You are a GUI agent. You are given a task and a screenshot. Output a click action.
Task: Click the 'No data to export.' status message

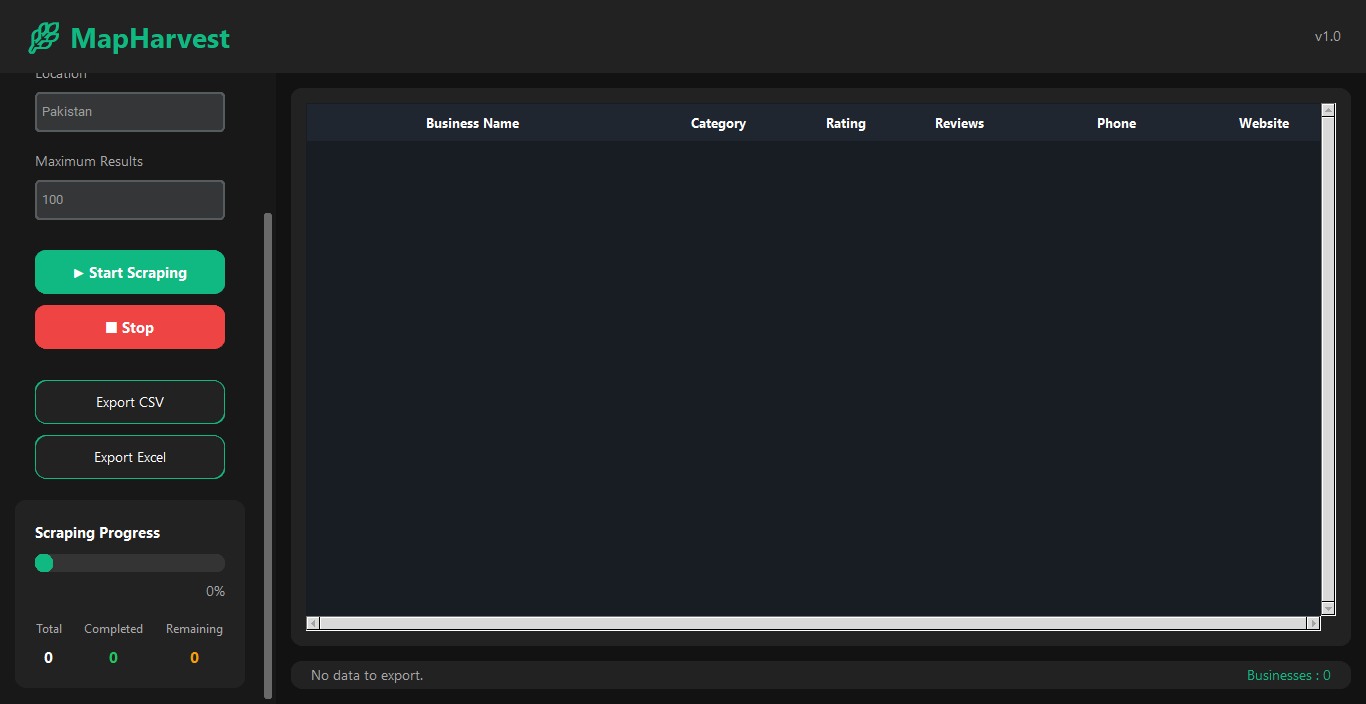(367, 675)
